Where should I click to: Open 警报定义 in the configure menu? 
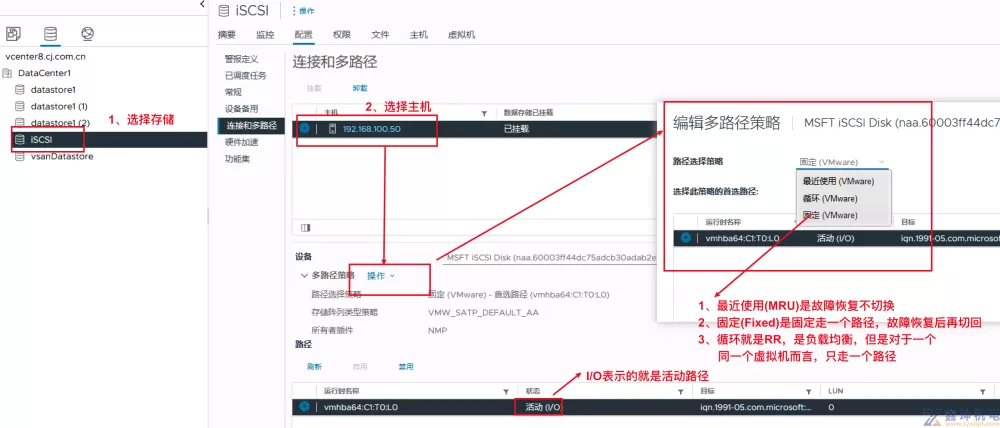(x=241, y=59)
